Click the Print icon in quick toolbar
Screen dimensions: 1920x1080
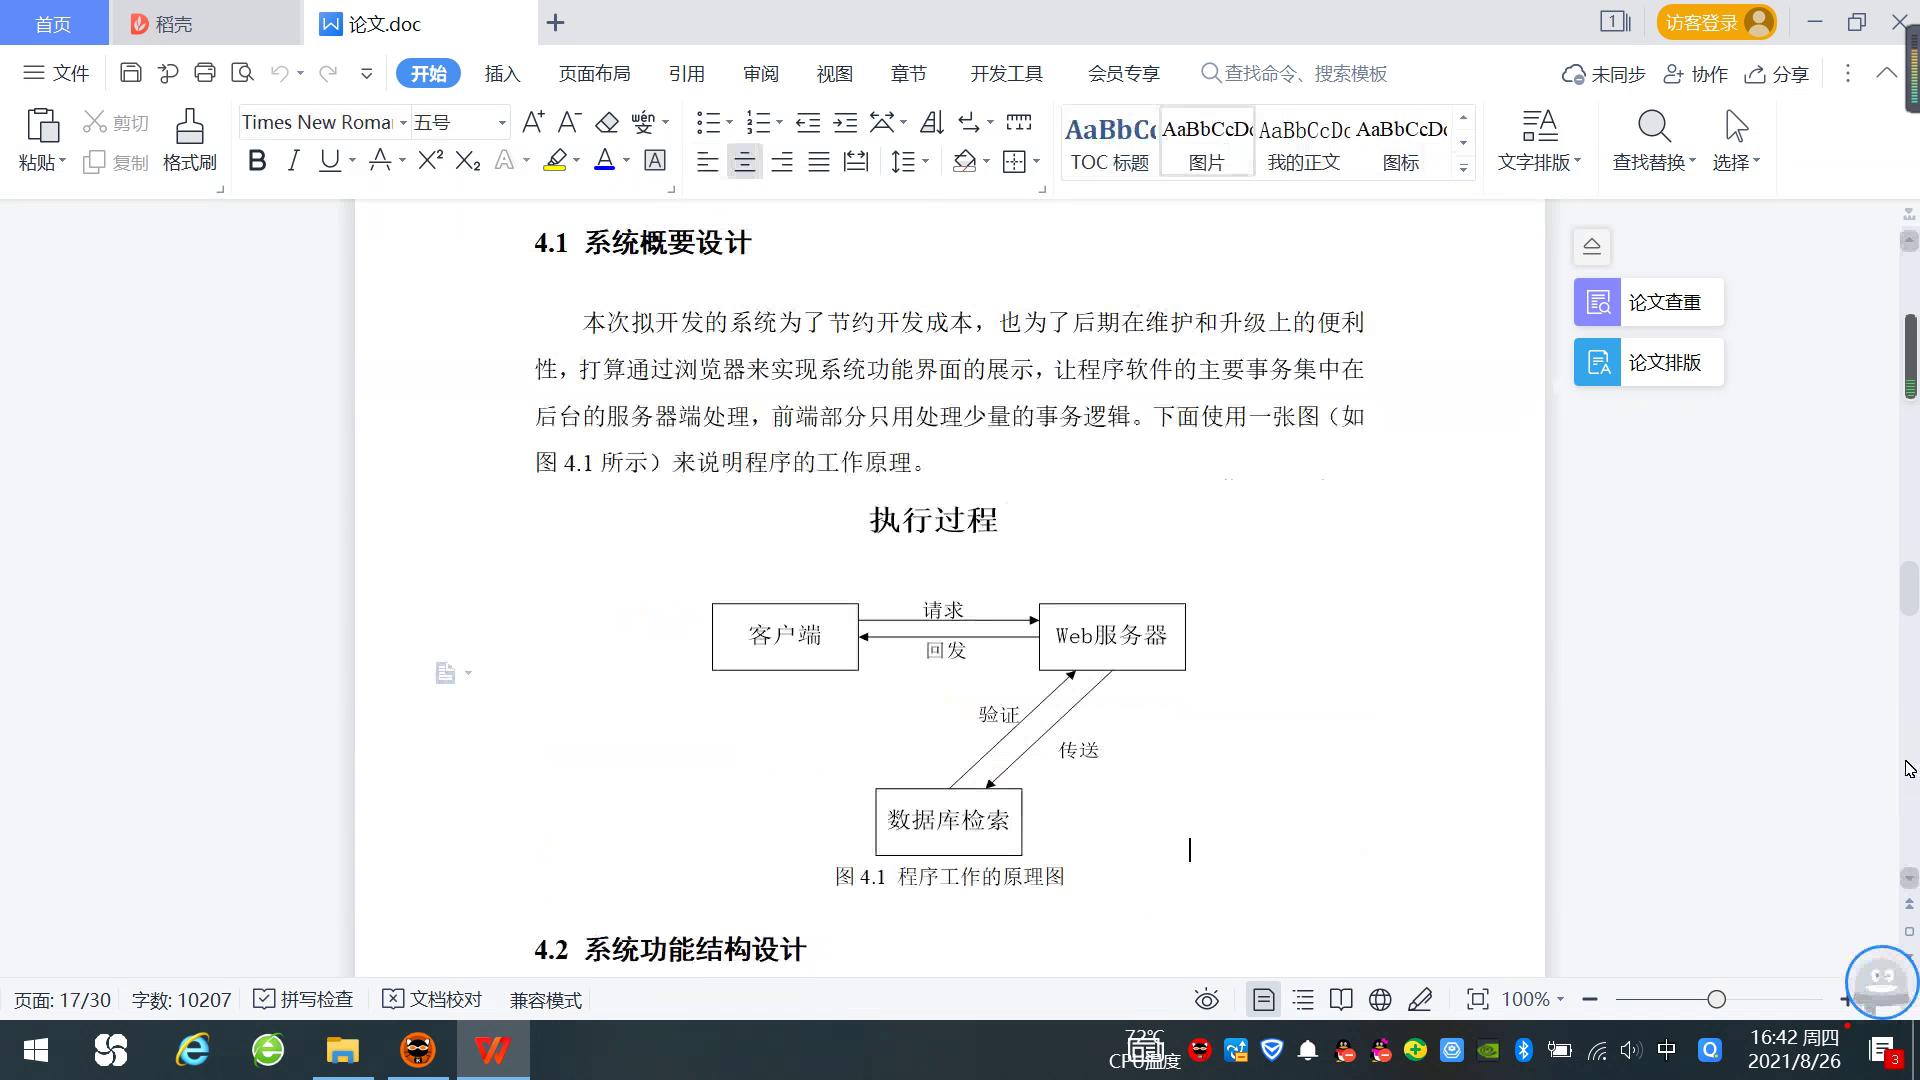tap(205, 72)
